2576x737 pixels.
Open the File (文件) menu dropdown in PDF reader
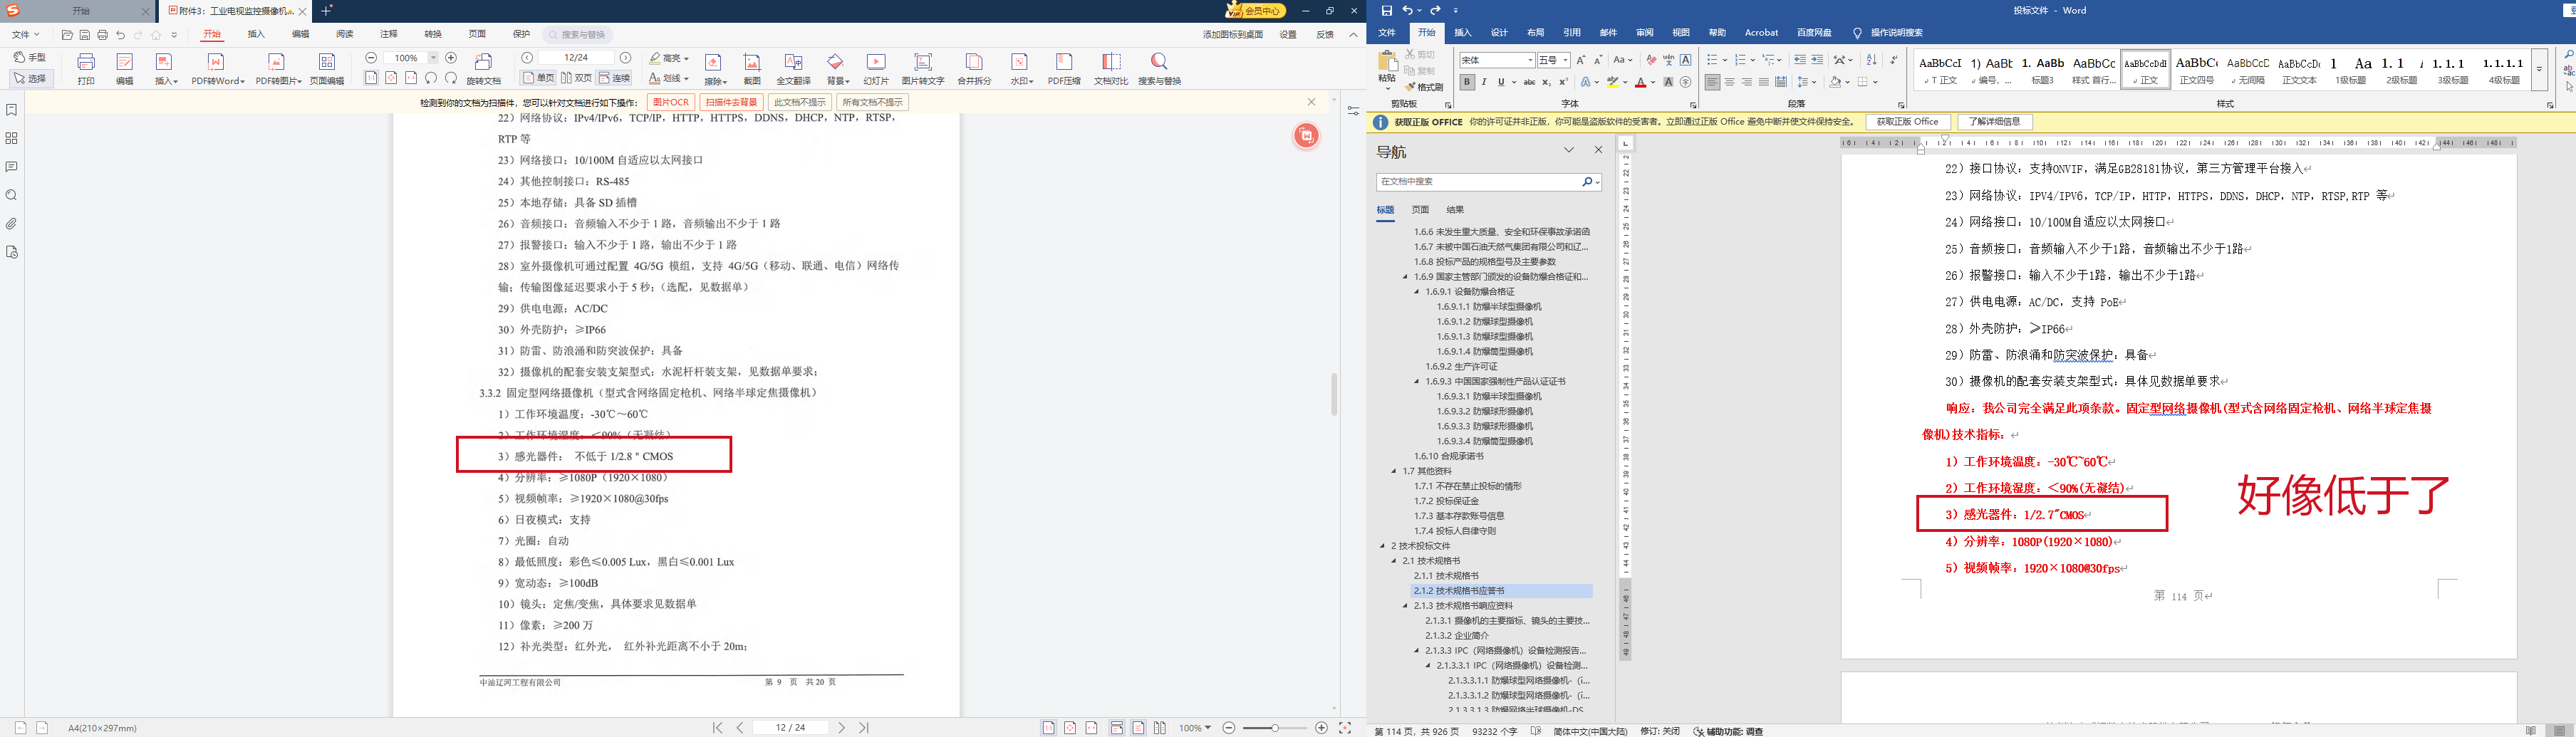point(25,35)
